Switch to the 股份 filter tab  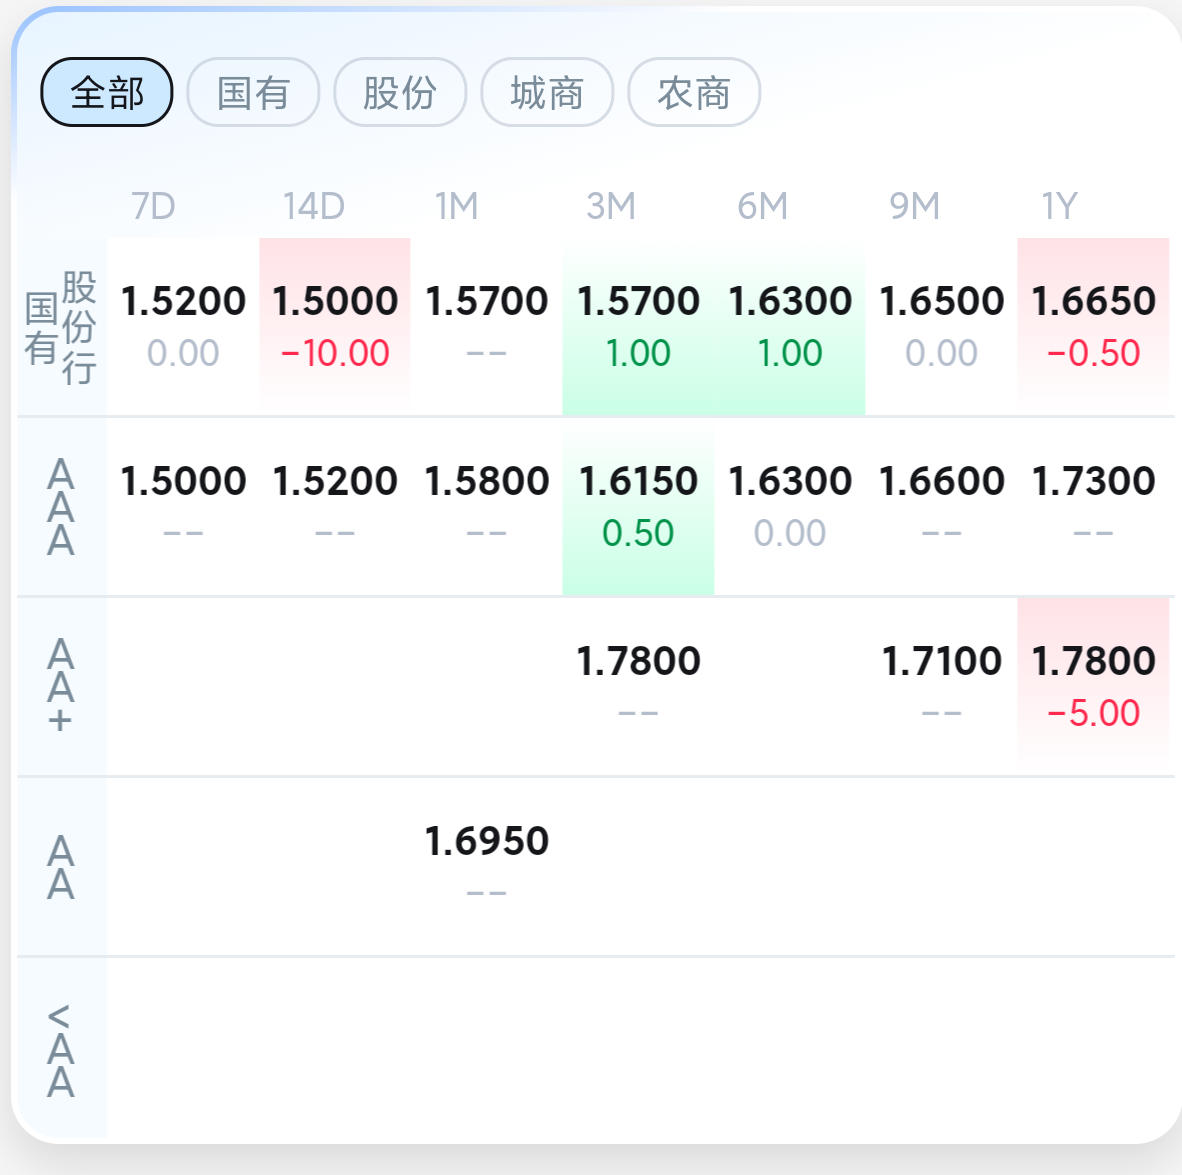[400, 92]
